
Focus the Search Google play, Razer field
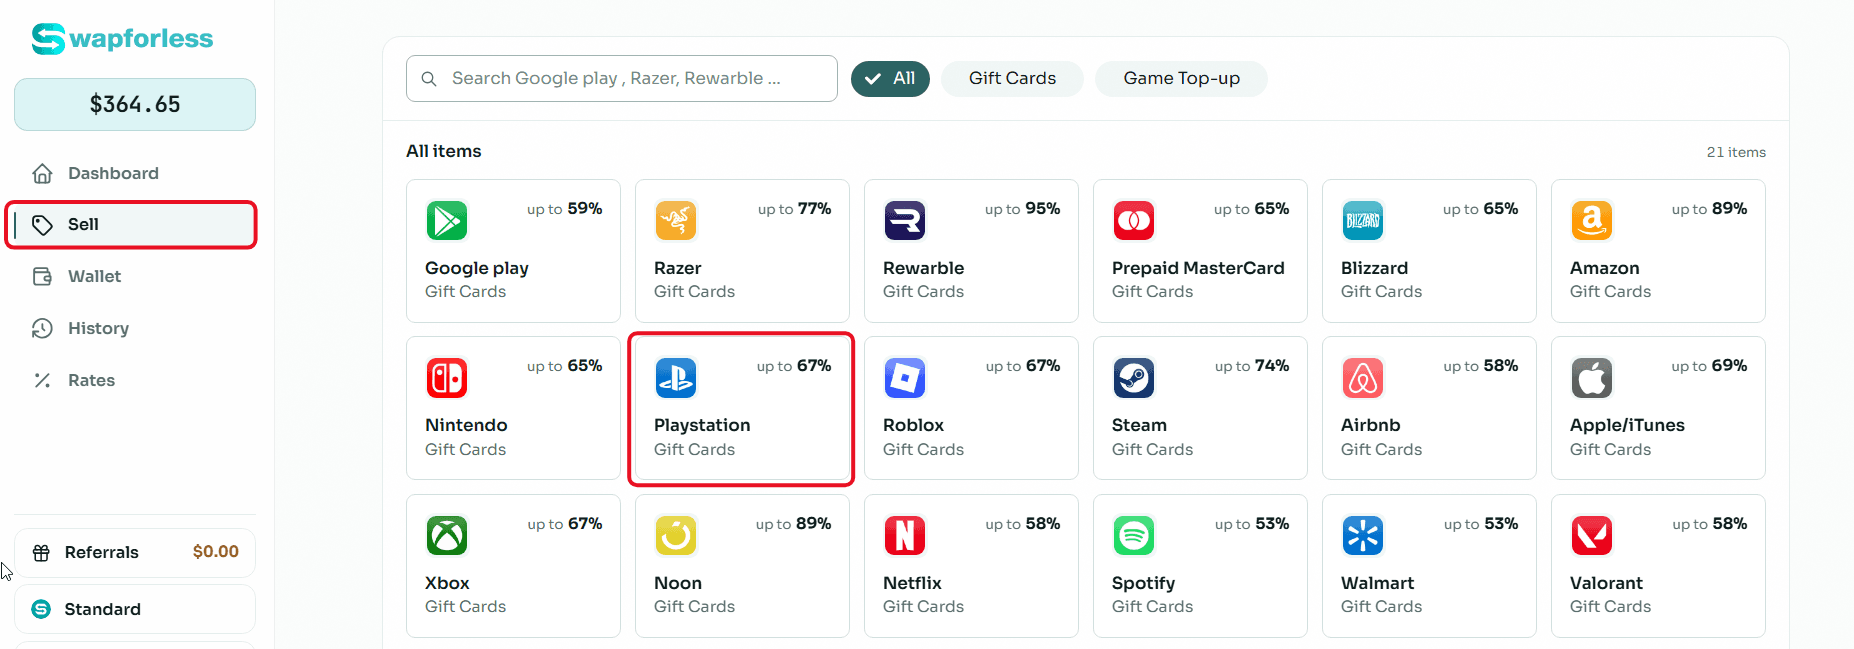pyautogui.click(x=622, y=79)
